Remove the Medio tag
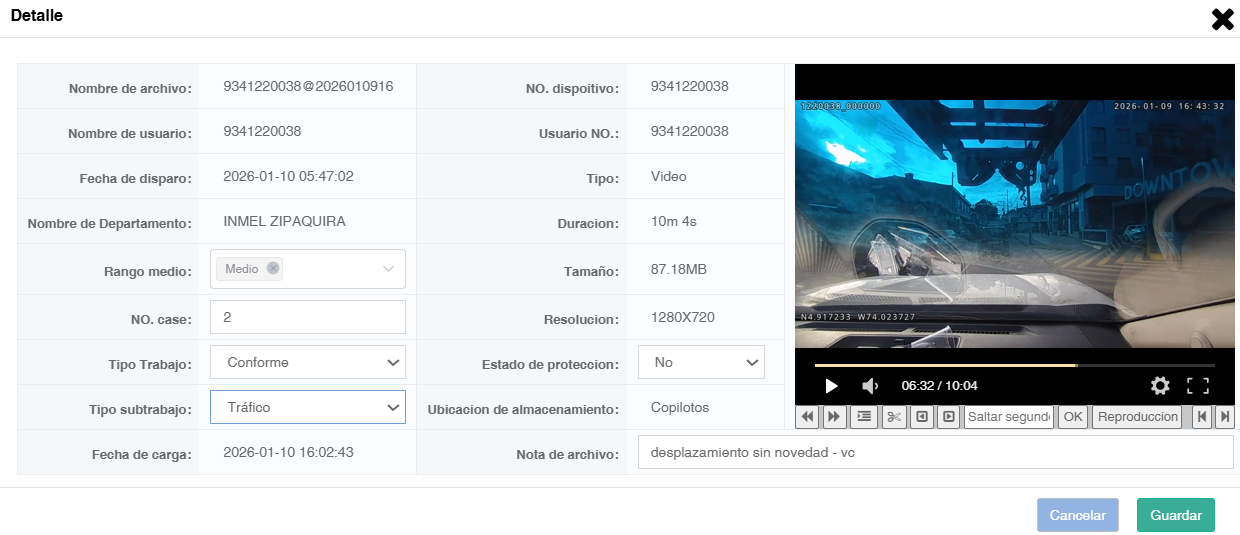The height and width of the screenshot is (535, 1240). 273,269
